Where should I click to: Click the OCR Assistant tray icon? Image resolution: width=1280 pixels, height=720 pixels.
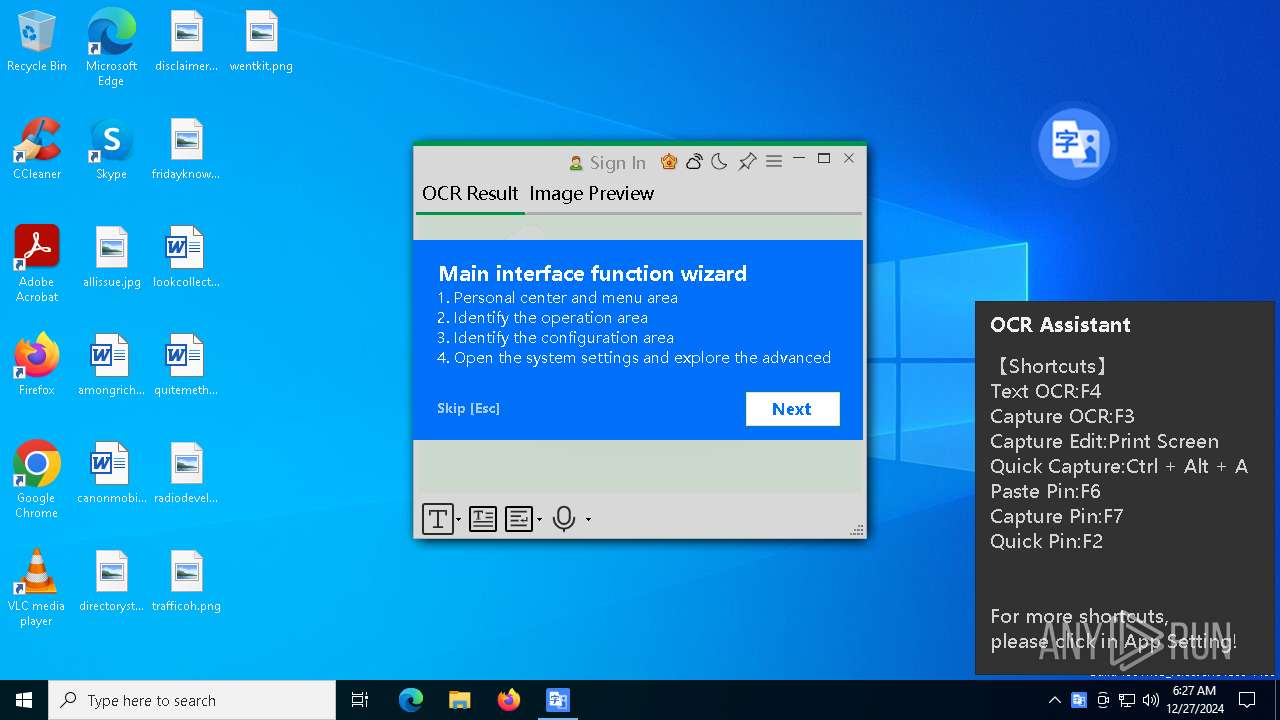pos(1079,700)
